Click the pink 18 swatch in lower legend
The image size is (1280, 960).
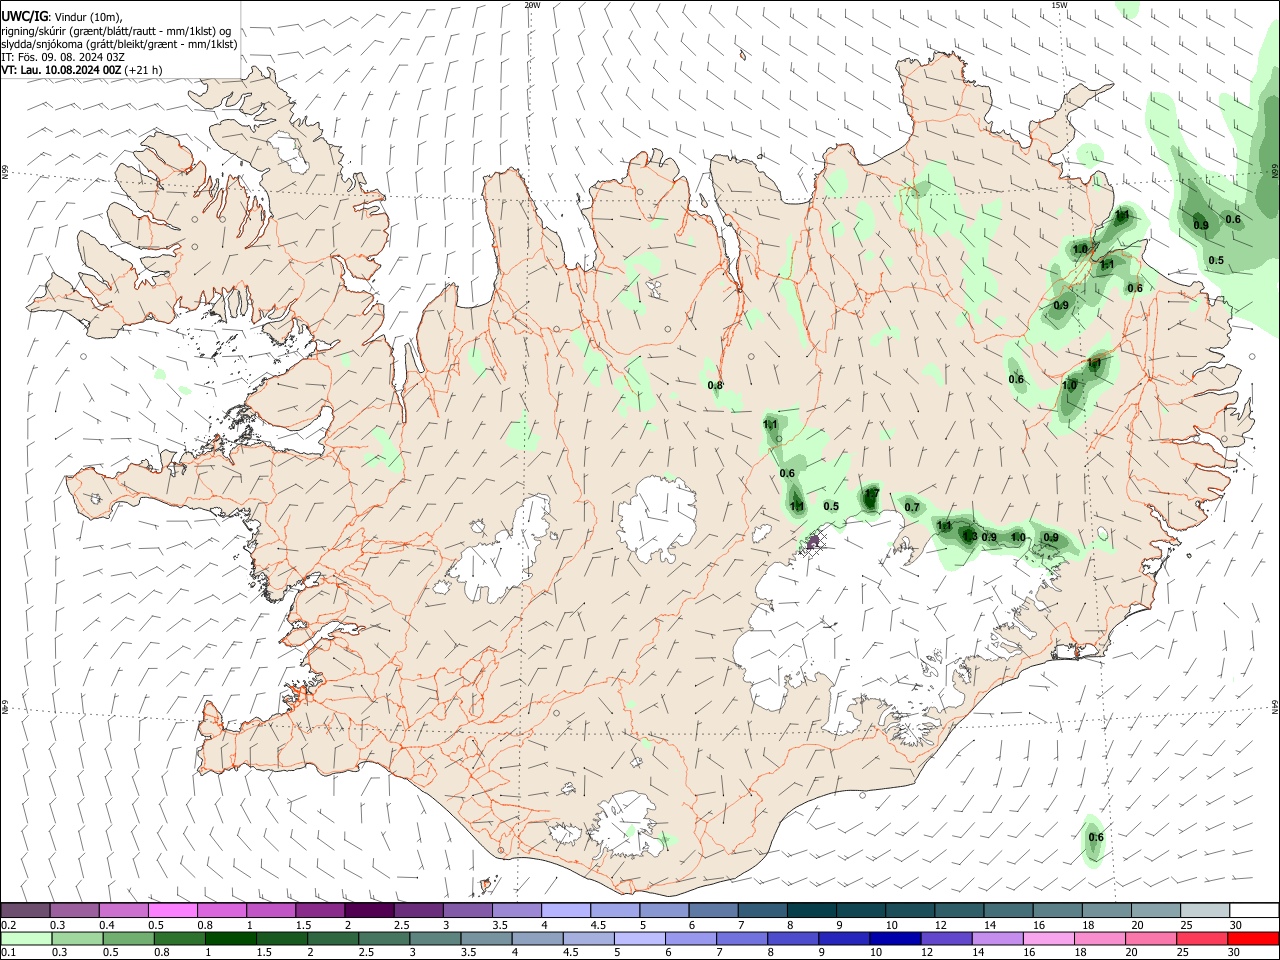click(1100, 938)
